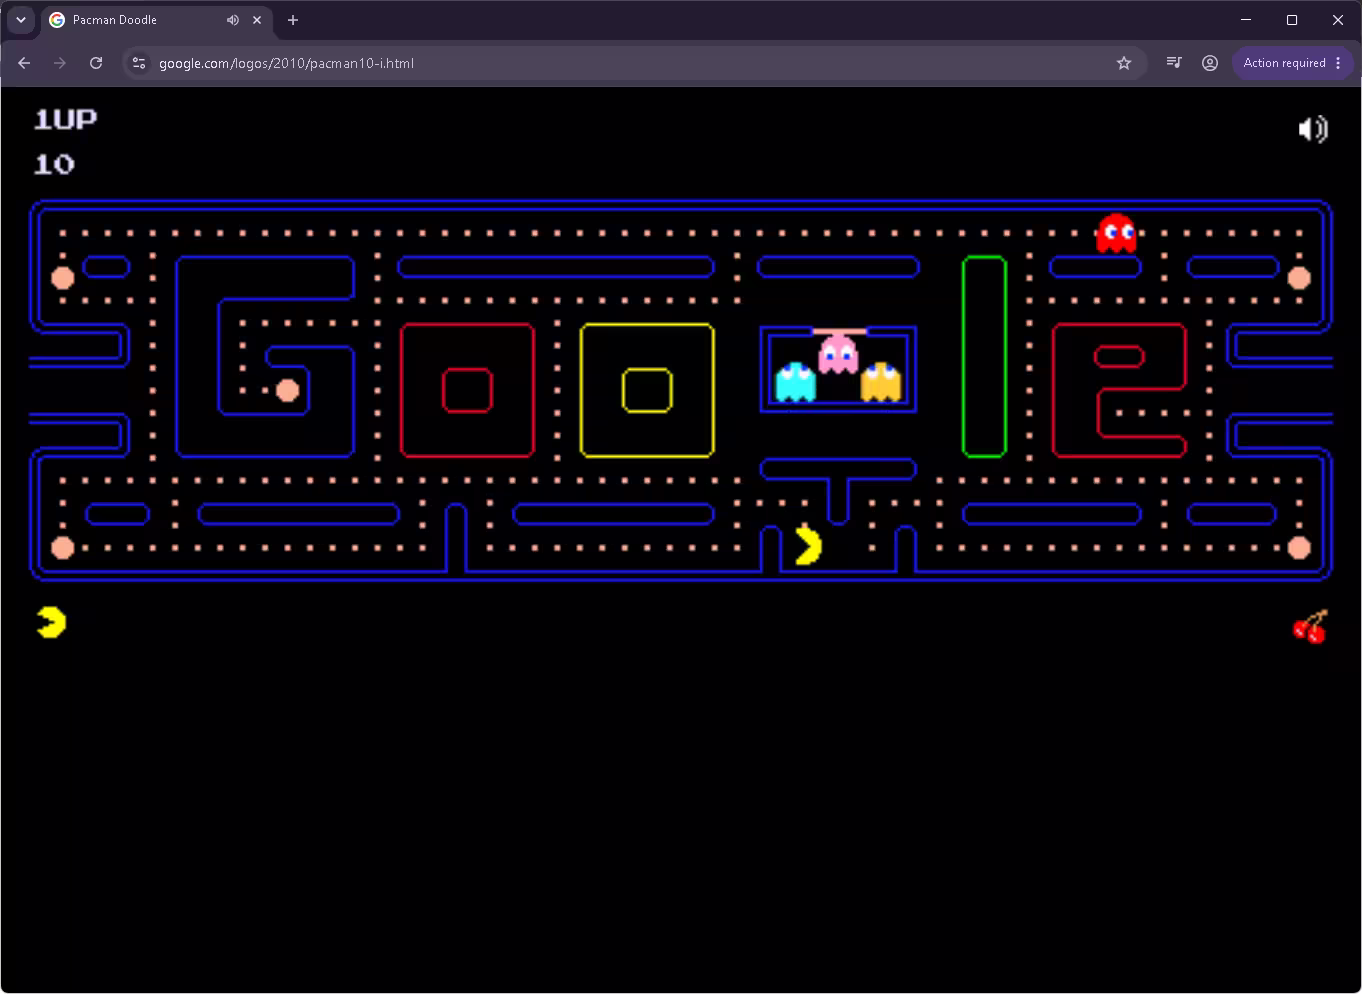Close the Pacman Doodle tab
Image resolution: width=1362 pixels, height=994 pixels.
click(257, 20)
